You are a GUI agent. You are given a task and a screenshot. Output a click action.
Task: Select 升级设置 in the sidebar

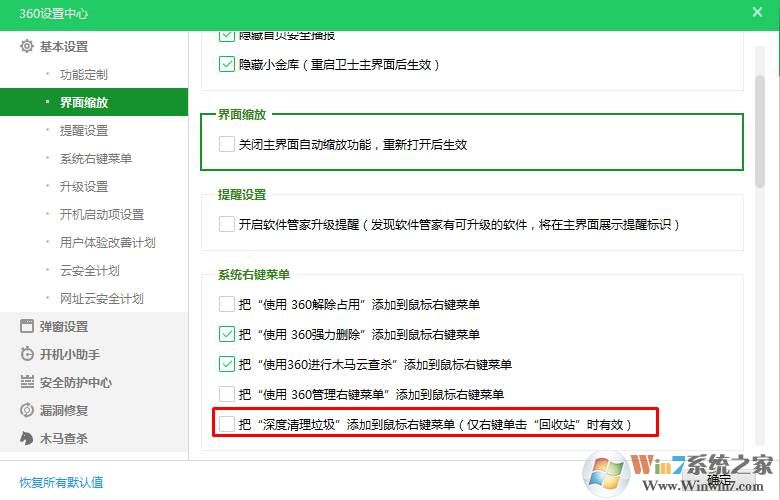point(84,187)
